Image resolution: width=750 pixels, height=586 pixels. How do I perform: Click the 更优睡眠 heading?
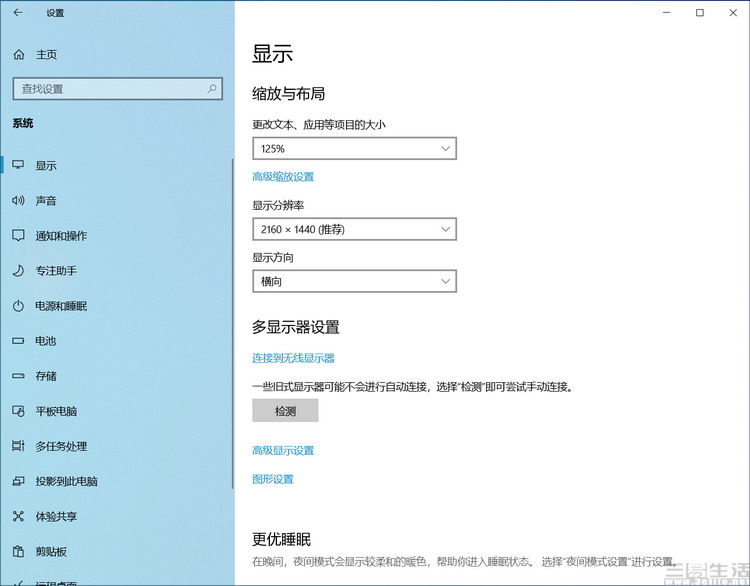(x=281, y=540)
